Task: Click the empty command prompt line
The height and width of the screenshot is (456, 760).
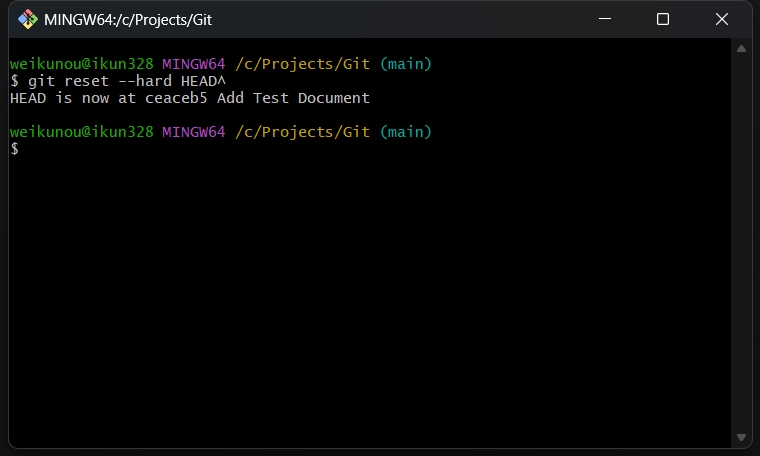Action: pyautogui.click(x=370, y=149)
